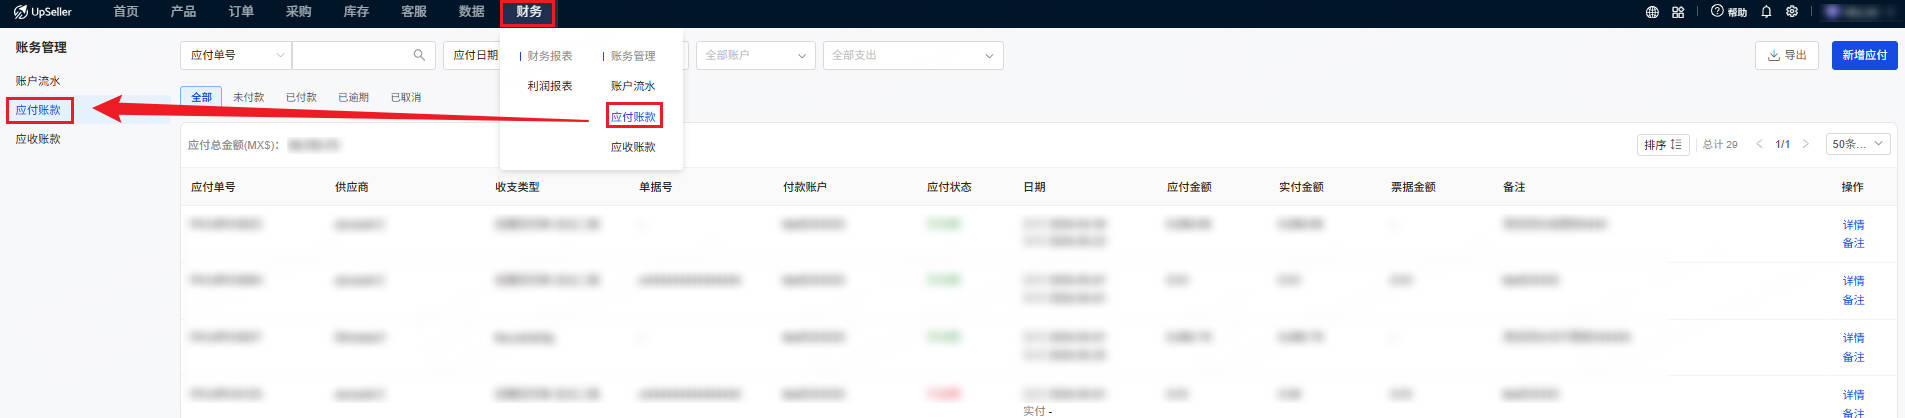Open the 财务 menu
Viewport: 1905px width, 418px height.
click(528, 12)
